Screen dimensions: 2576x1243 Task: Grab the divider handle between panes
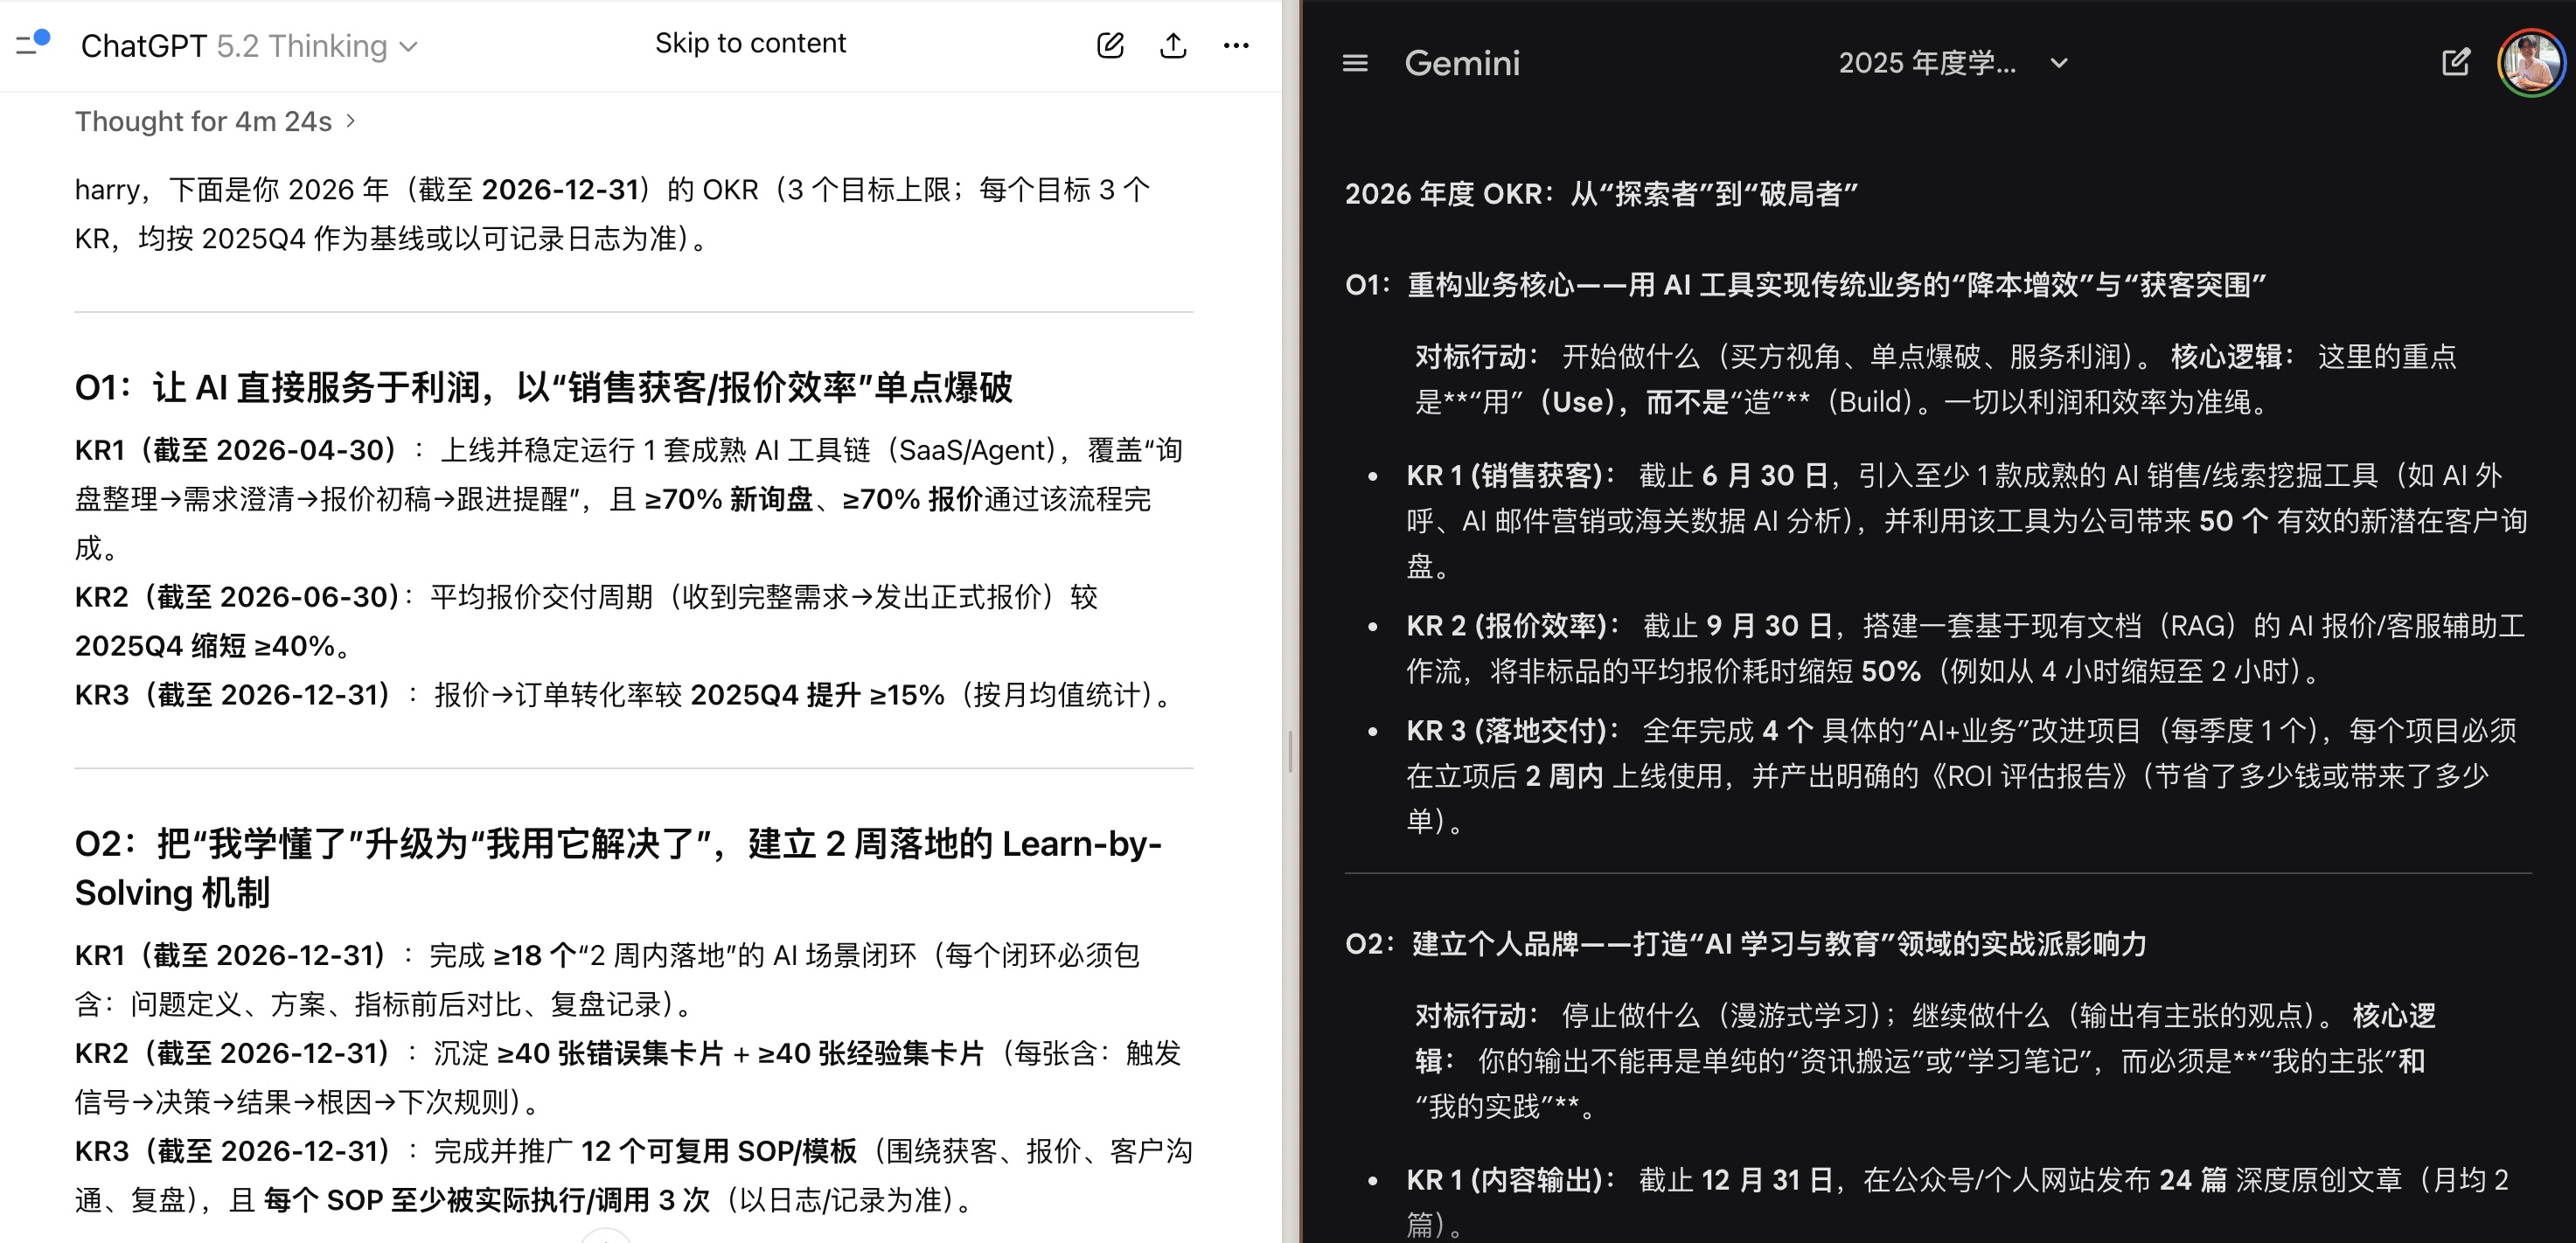1290,751
